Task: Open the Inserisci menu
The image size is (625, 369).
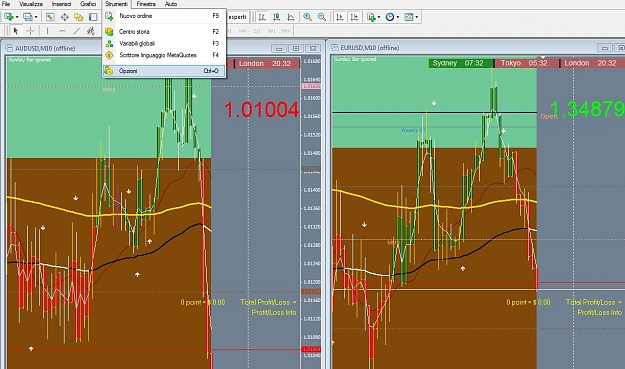Action: pyautogui.click(x=61, y=4)
